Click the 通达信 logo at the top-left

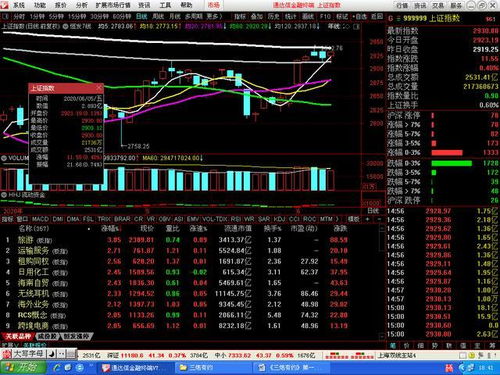tap(5, 5)
